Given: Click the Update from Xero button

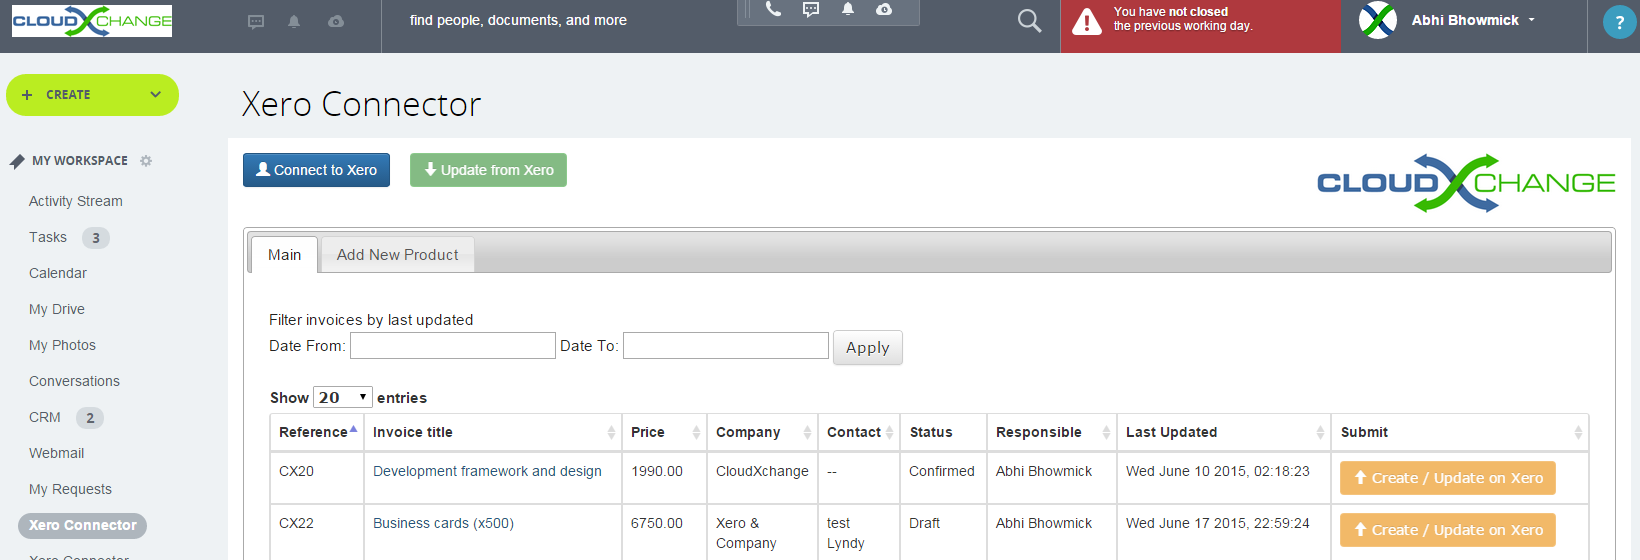Looking at the screenshot, I should coord(488,170).
